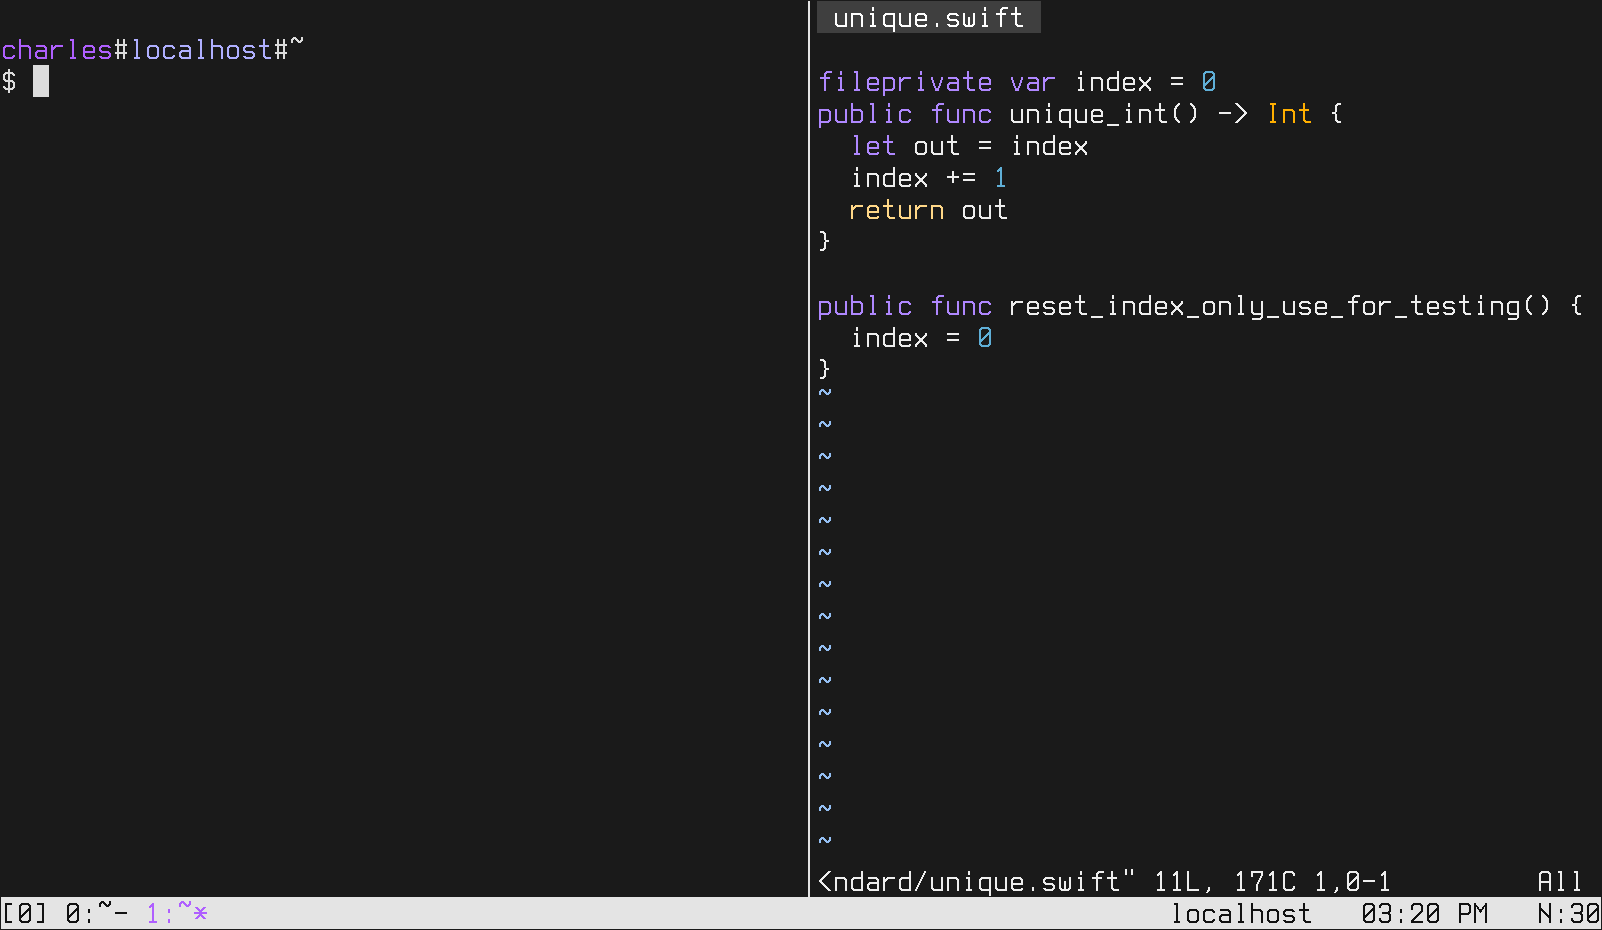
Task: Click the vim status file path
Action: point(976,881)
